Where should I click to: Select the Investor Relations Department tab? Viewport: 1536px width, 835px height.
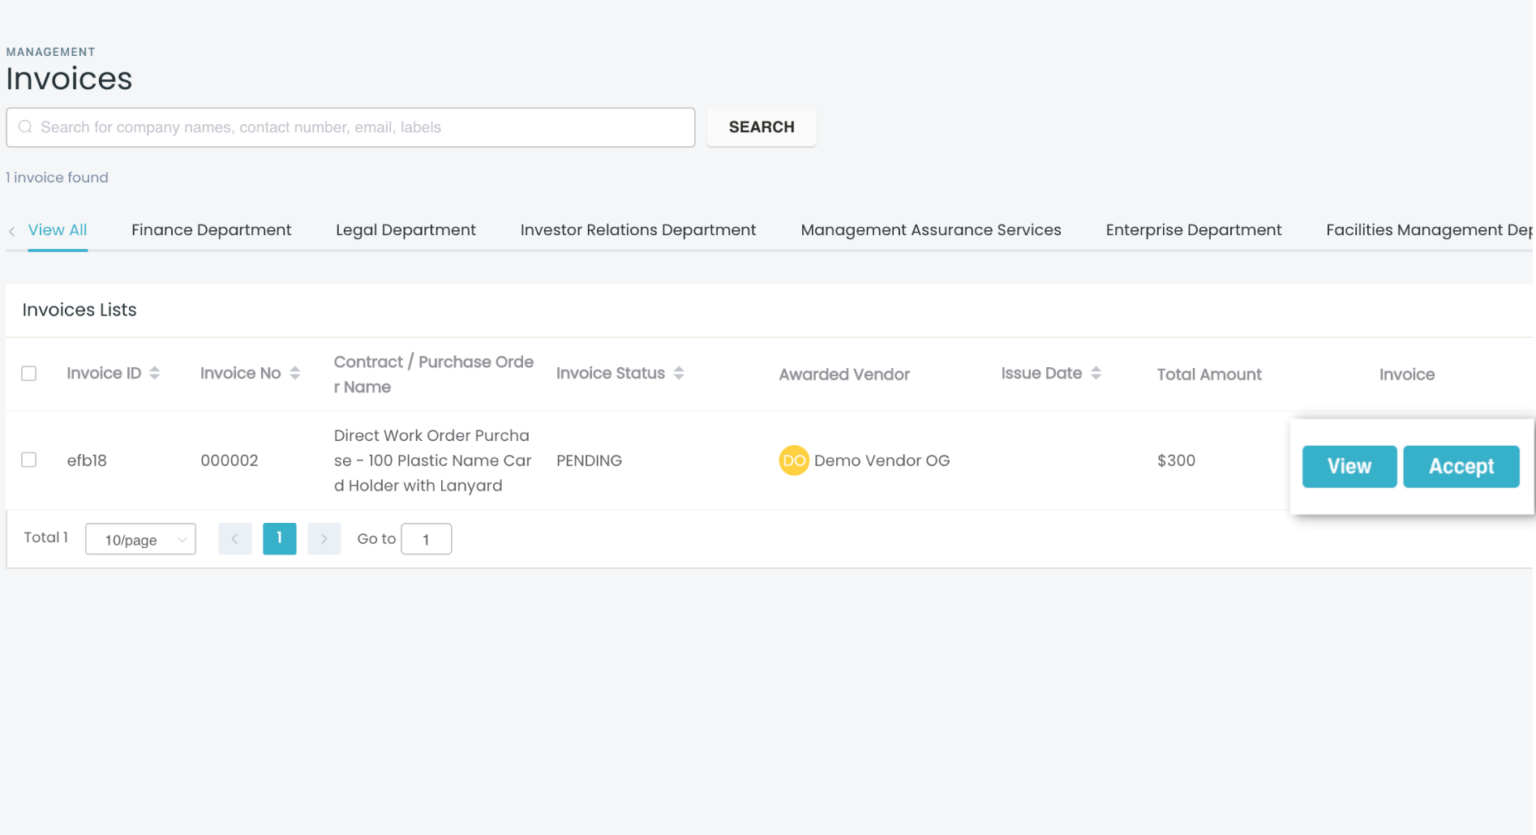tap(638, 230)
